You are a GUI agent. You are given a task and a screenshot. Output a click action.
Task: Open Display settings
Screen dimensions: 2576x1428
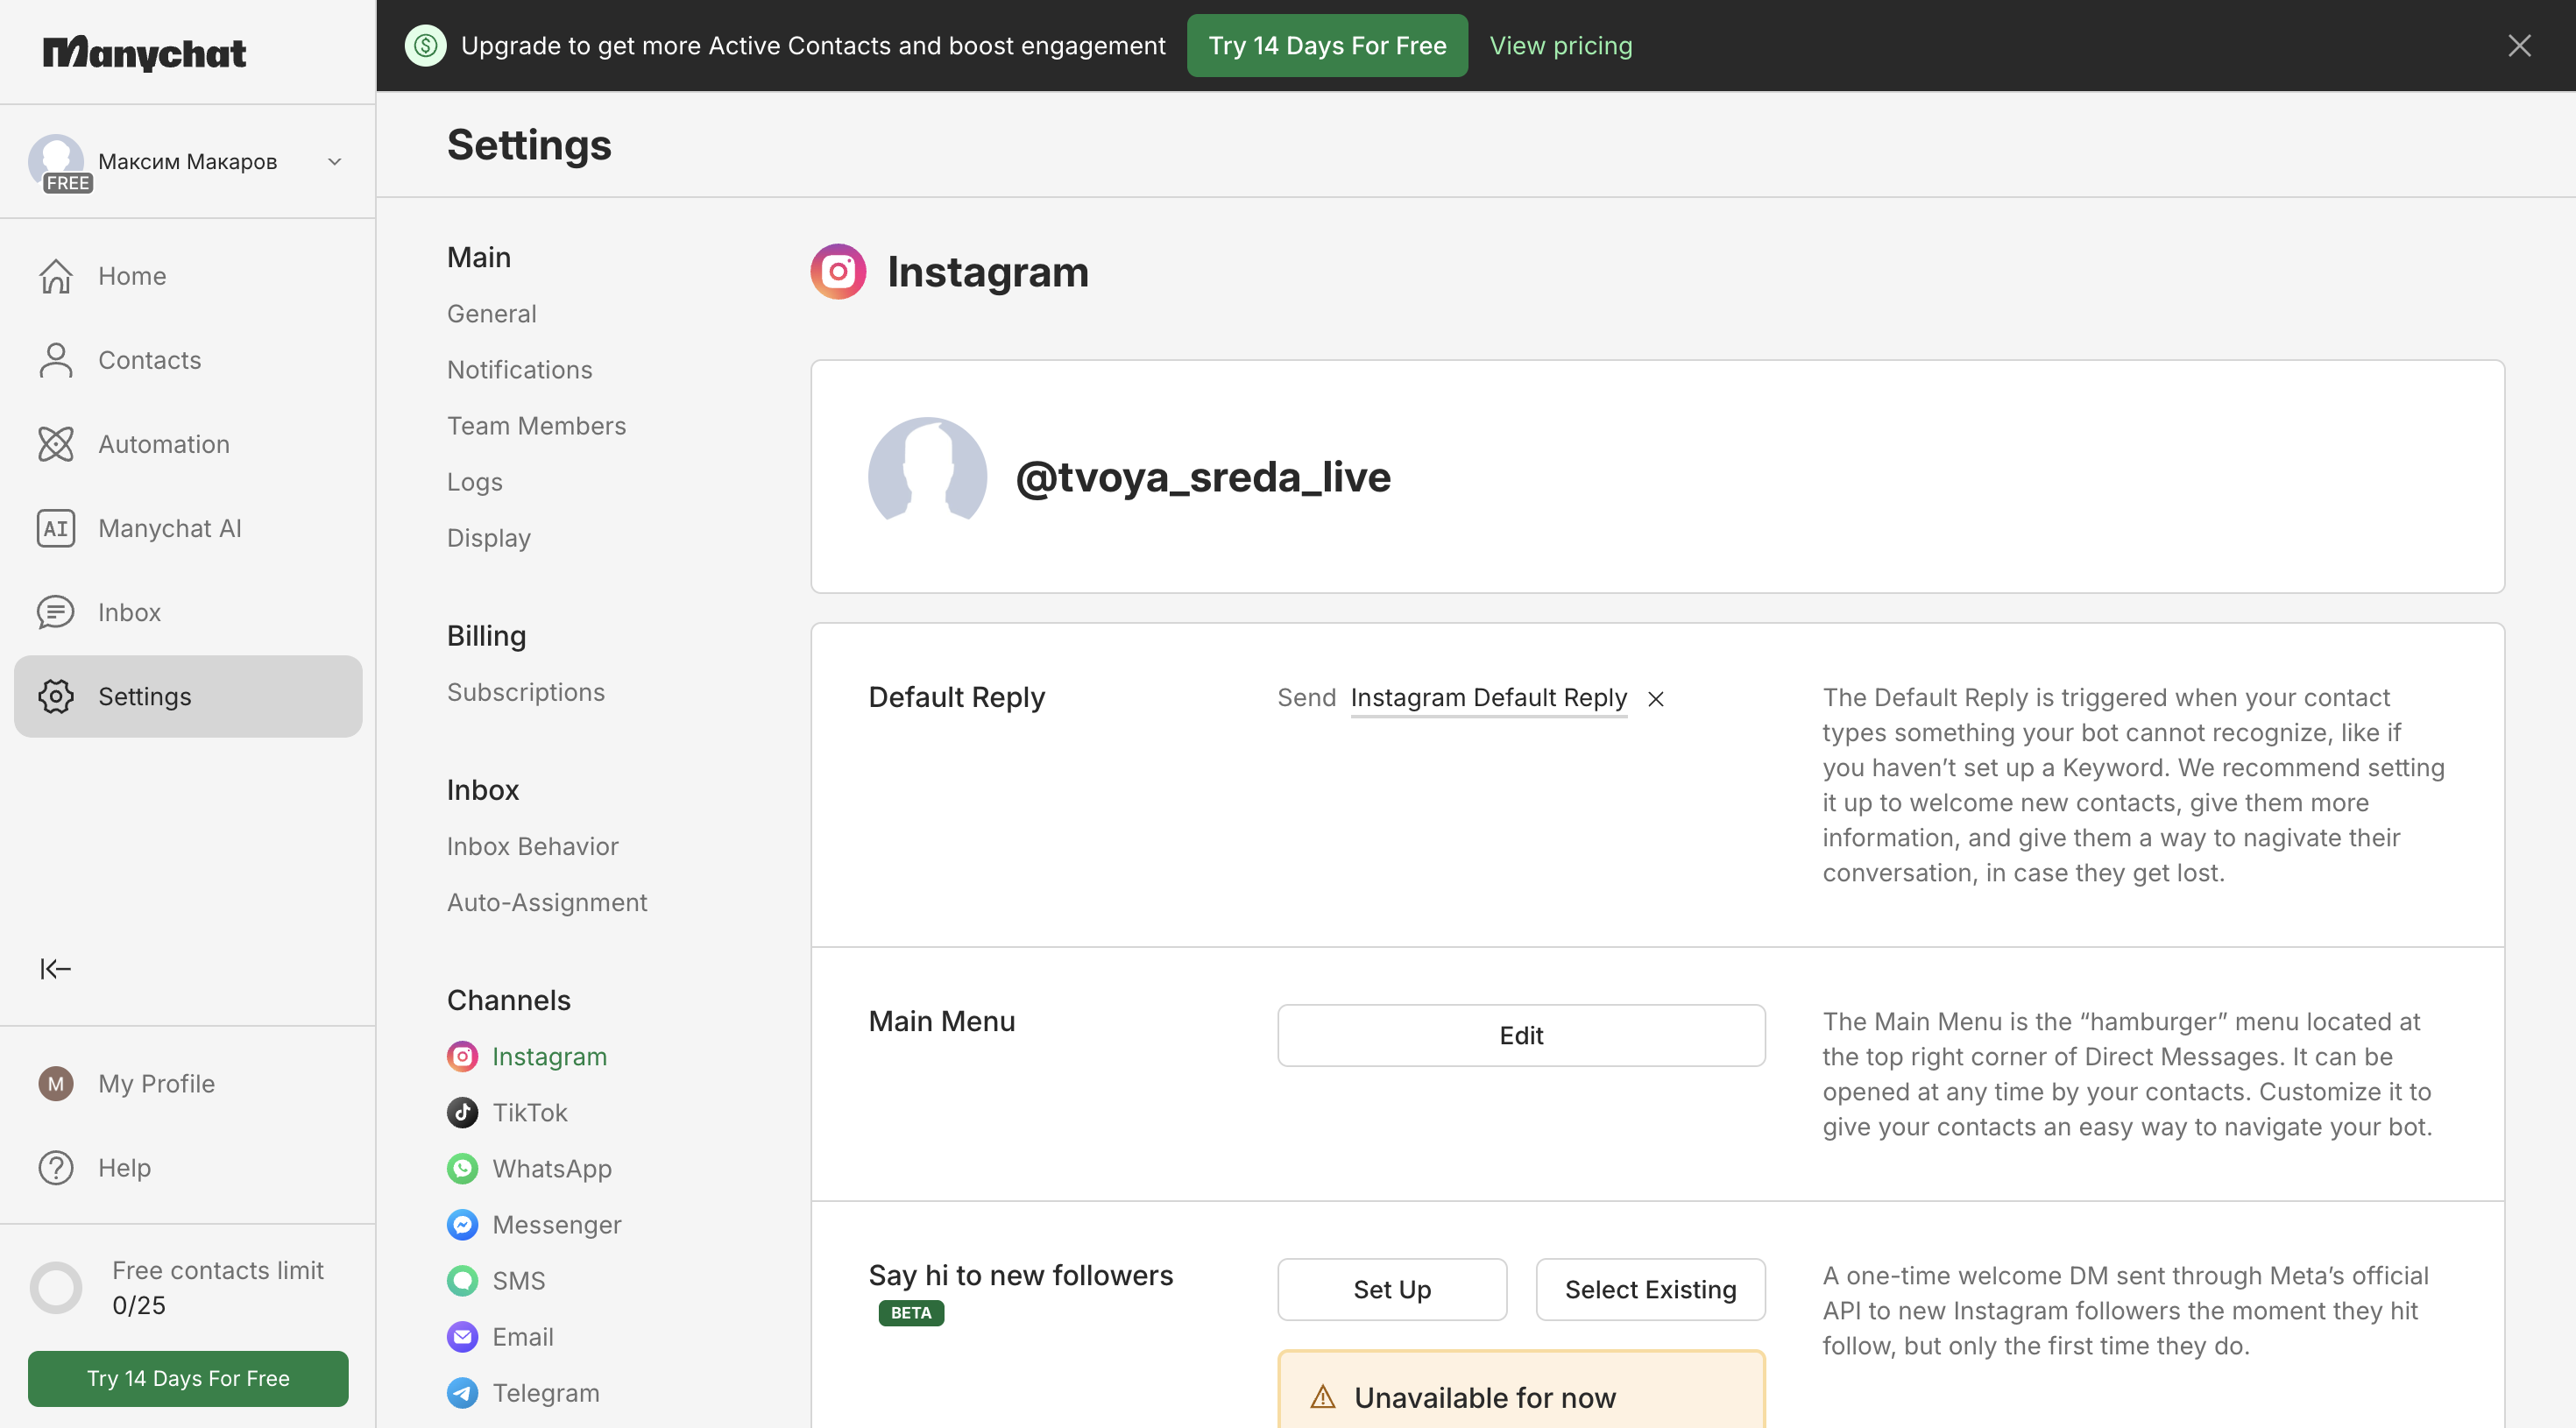click(488, 537)
